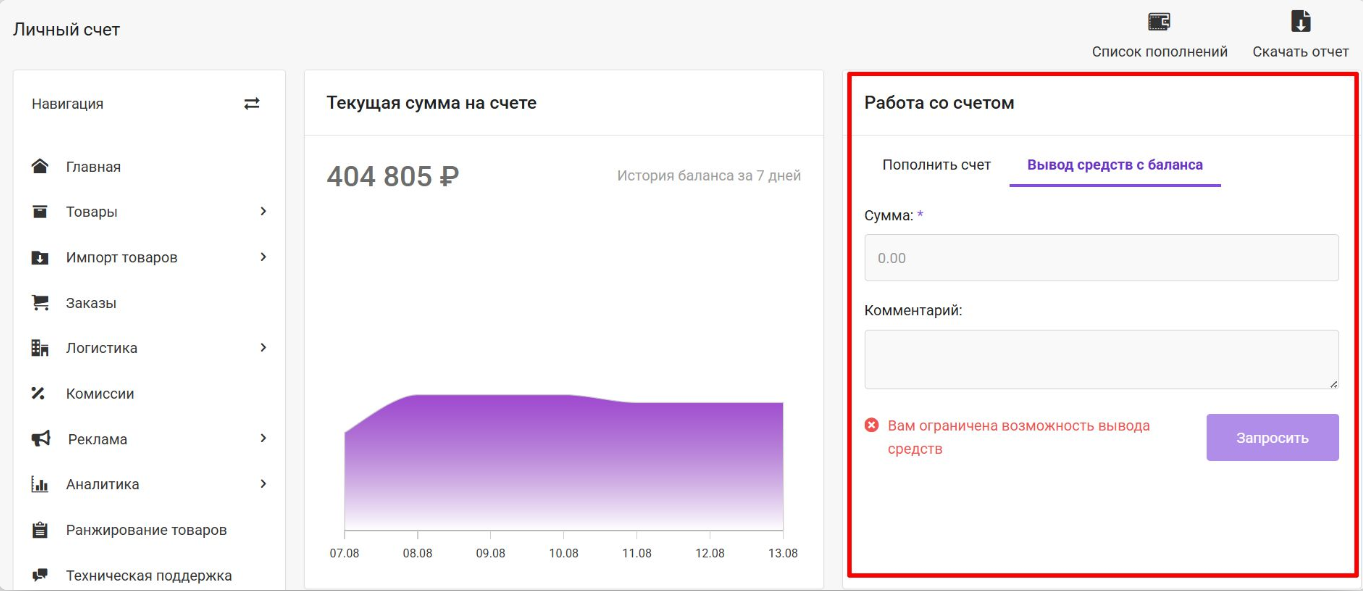Click the box icon beside Товары

[x=40, y=212]
